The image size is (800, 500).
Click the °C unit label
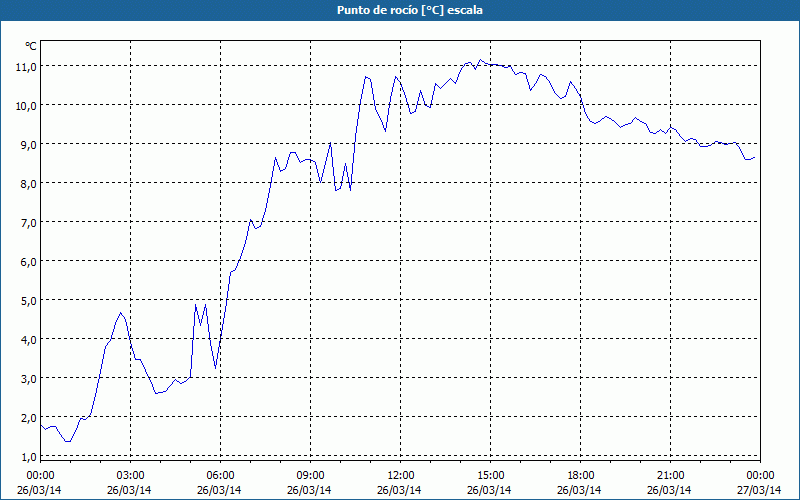(31, 46)
